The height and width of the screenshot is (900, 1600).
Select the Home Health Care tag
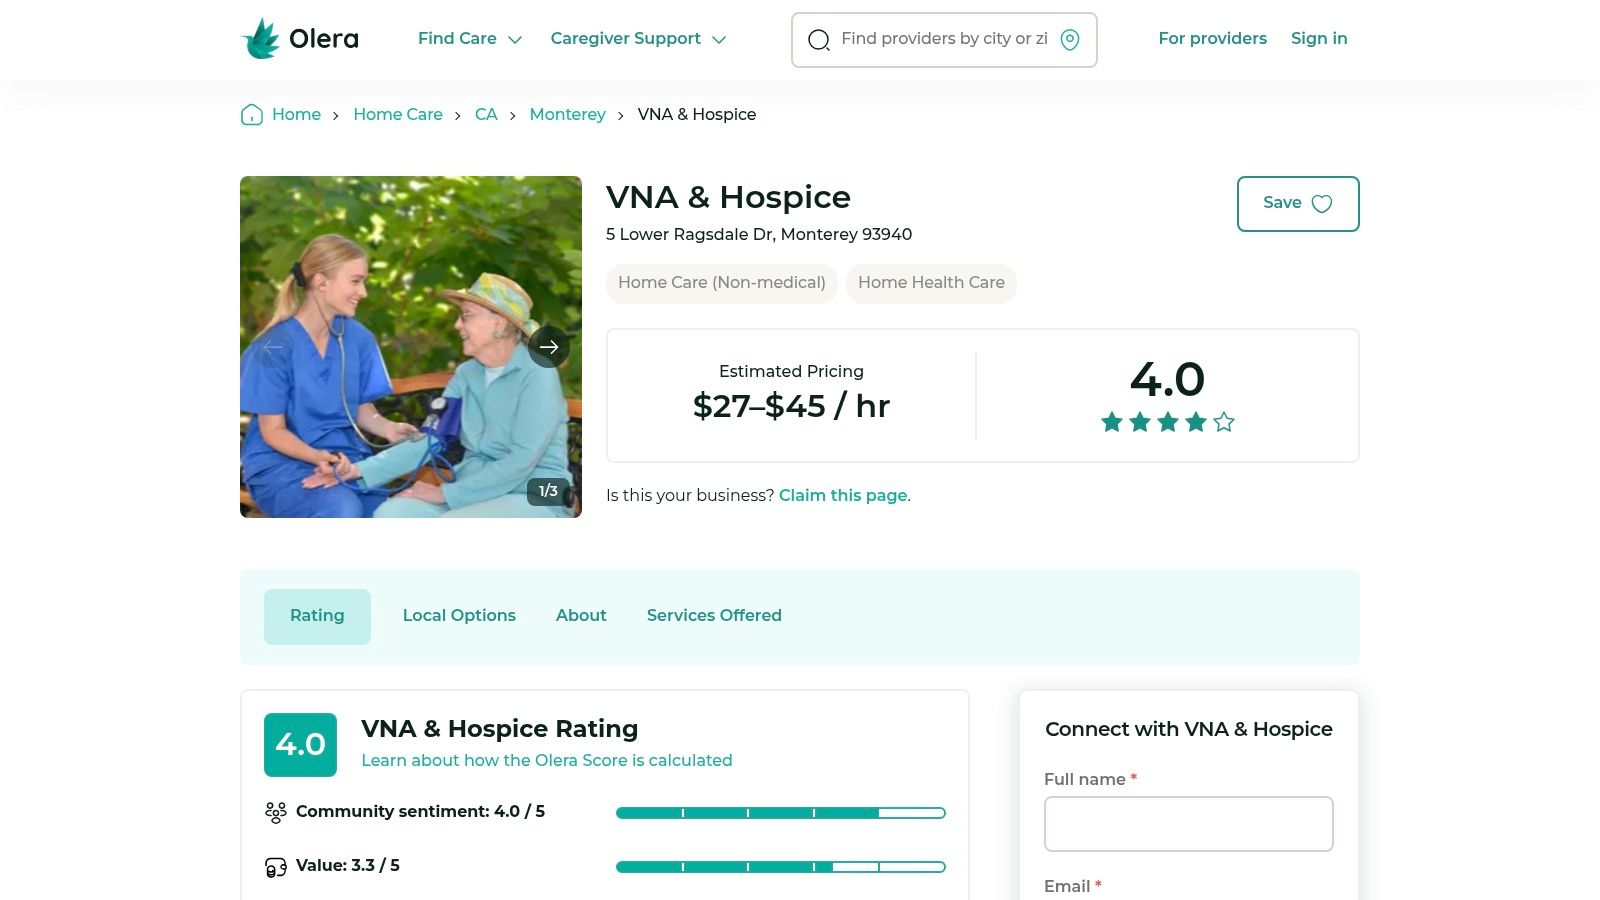click(931, 283)
